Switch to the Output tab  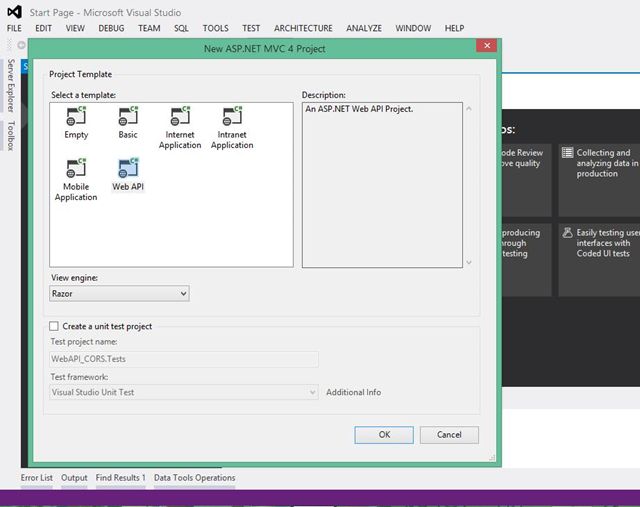click(x=74, y=478)
